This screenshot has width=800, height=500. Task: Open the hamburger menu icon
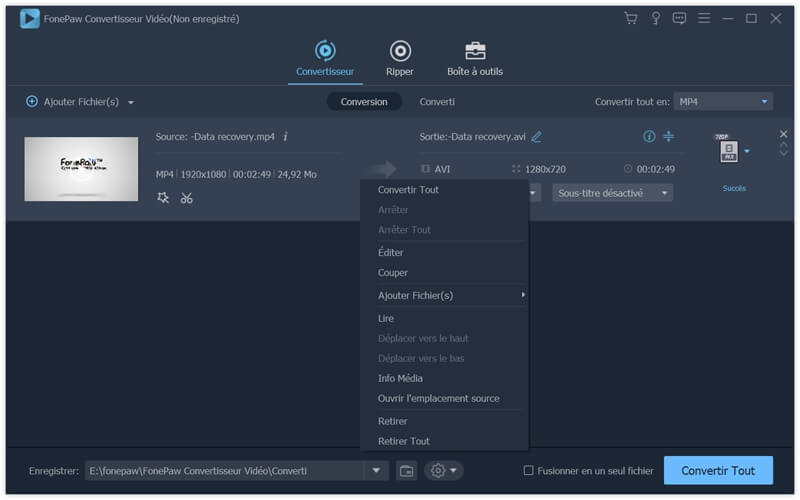pos(704,19)
